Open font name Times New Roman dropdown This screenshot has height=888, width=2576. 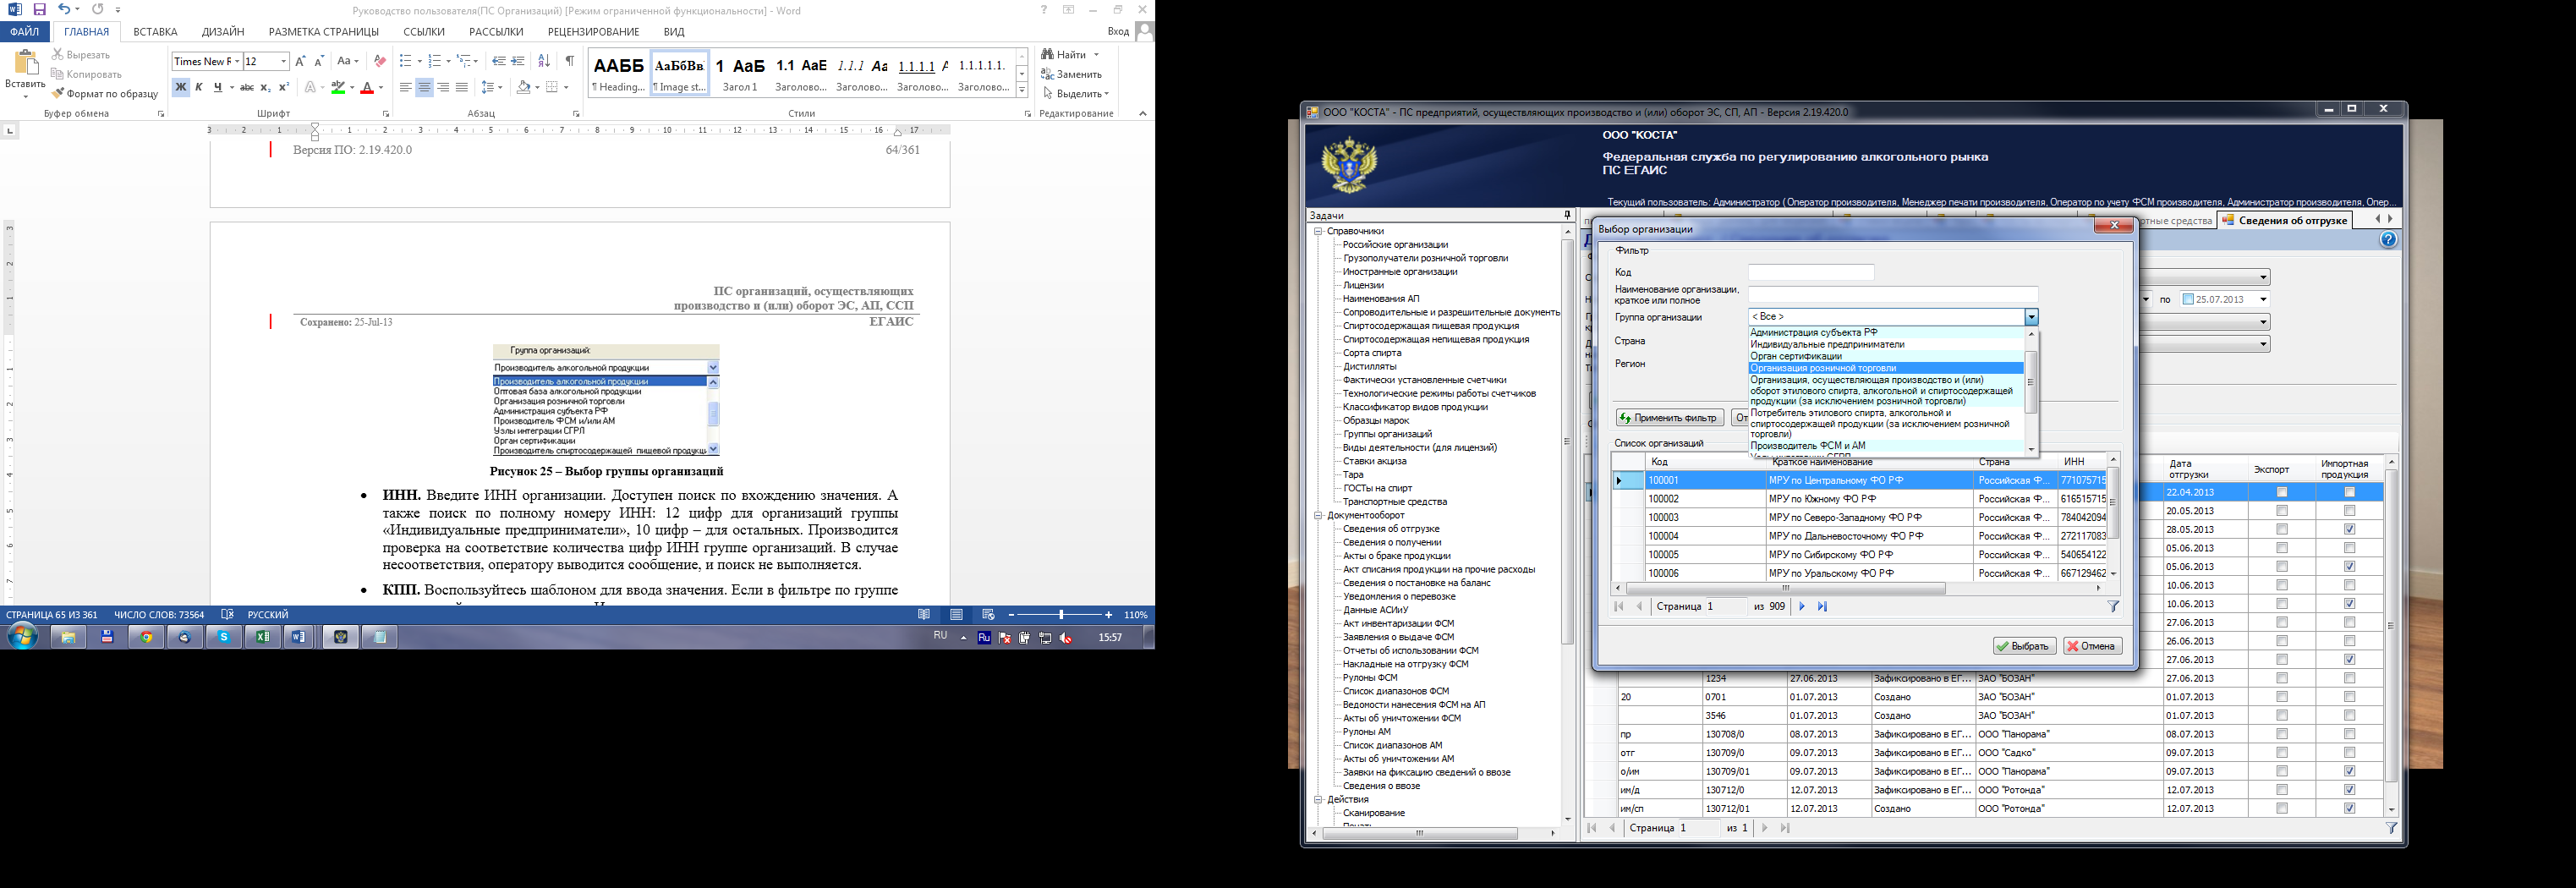click(x=237, y=62)
